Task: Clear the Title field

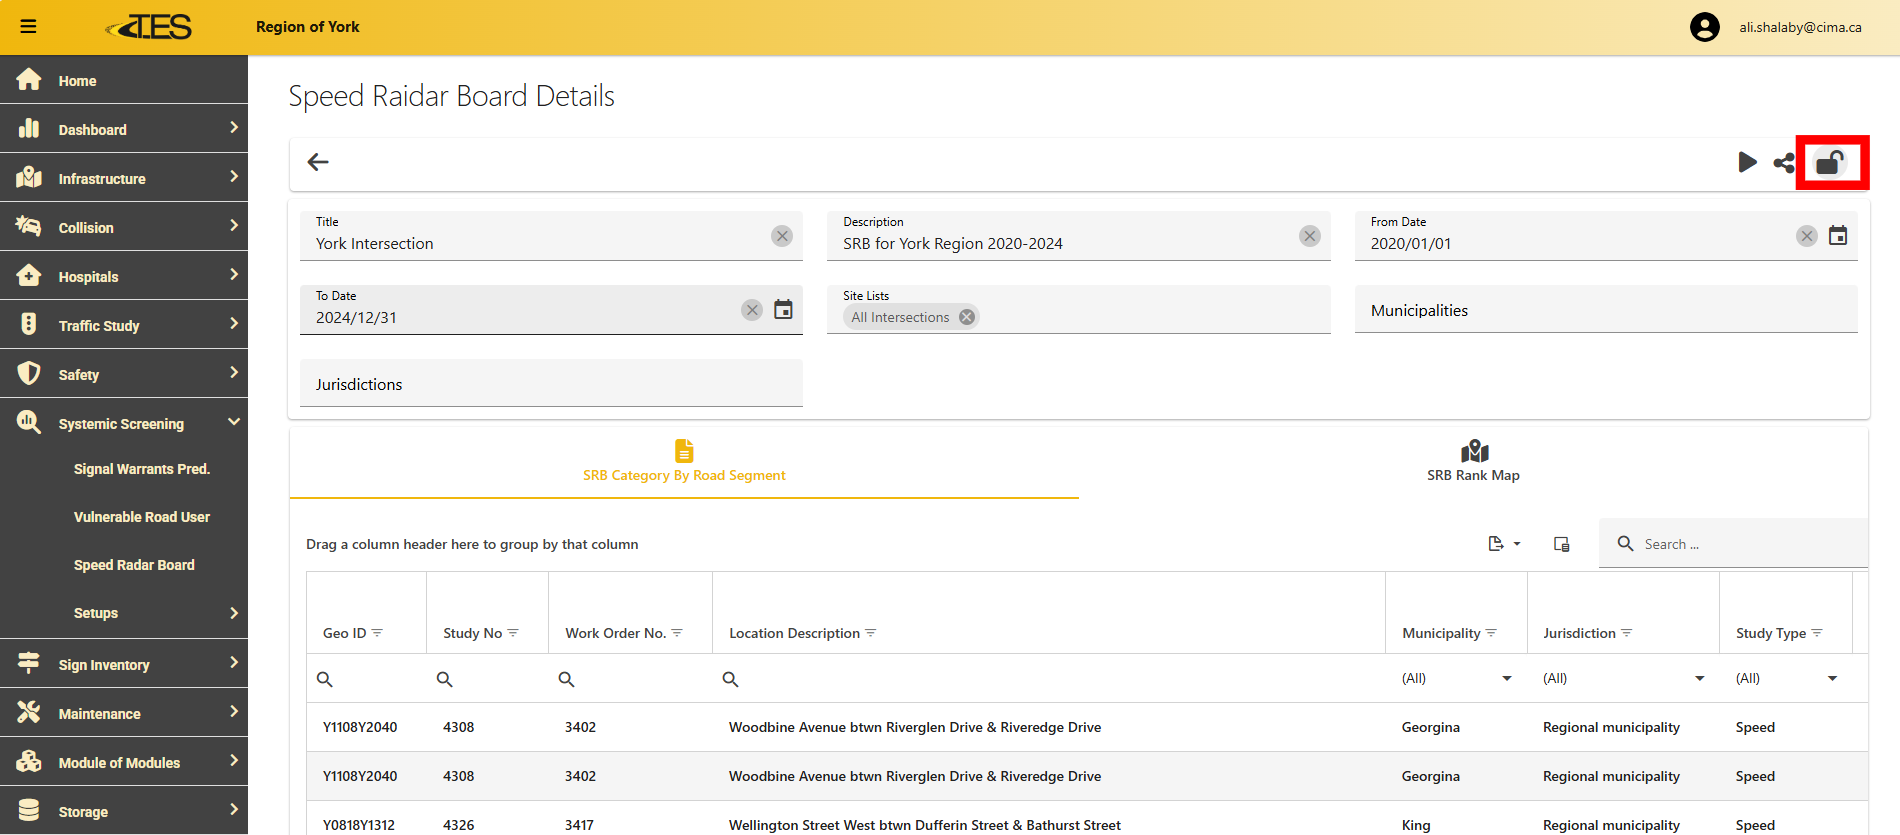Action: 782,236
